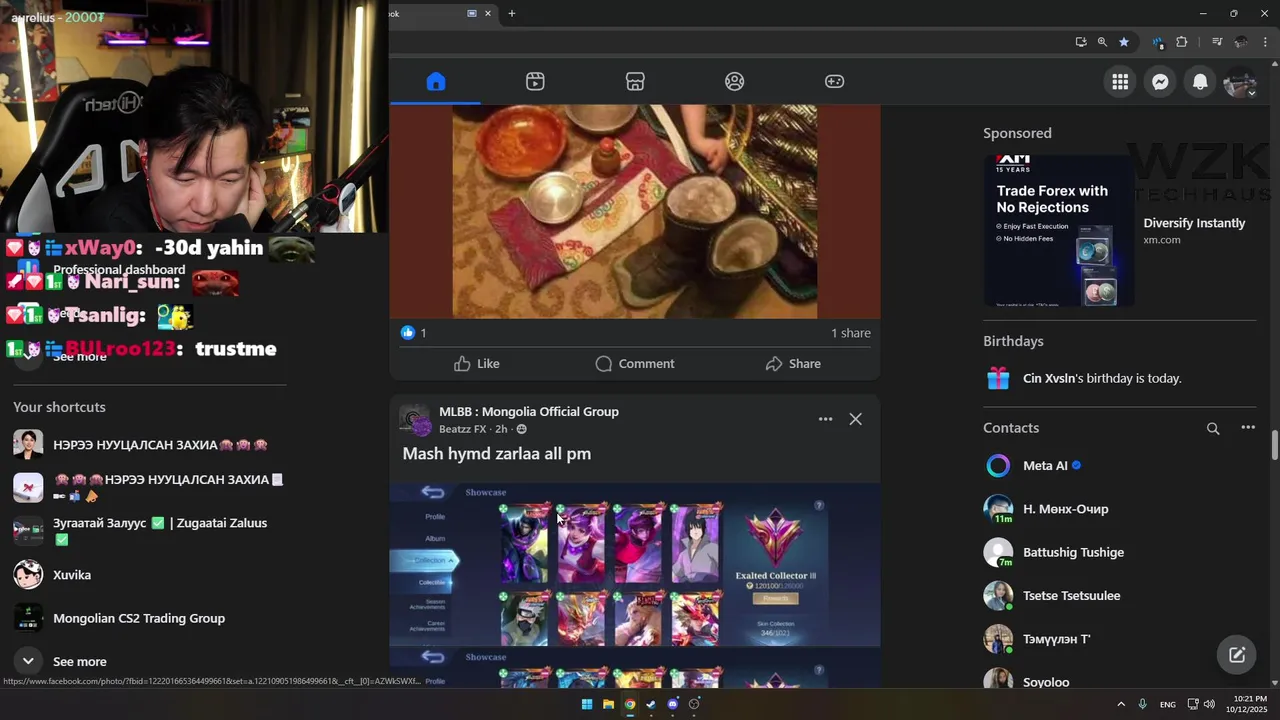1280x720 pixels.
Task: Open the Windows Start button
Action: pyautogui.click(x=587, y=704)
